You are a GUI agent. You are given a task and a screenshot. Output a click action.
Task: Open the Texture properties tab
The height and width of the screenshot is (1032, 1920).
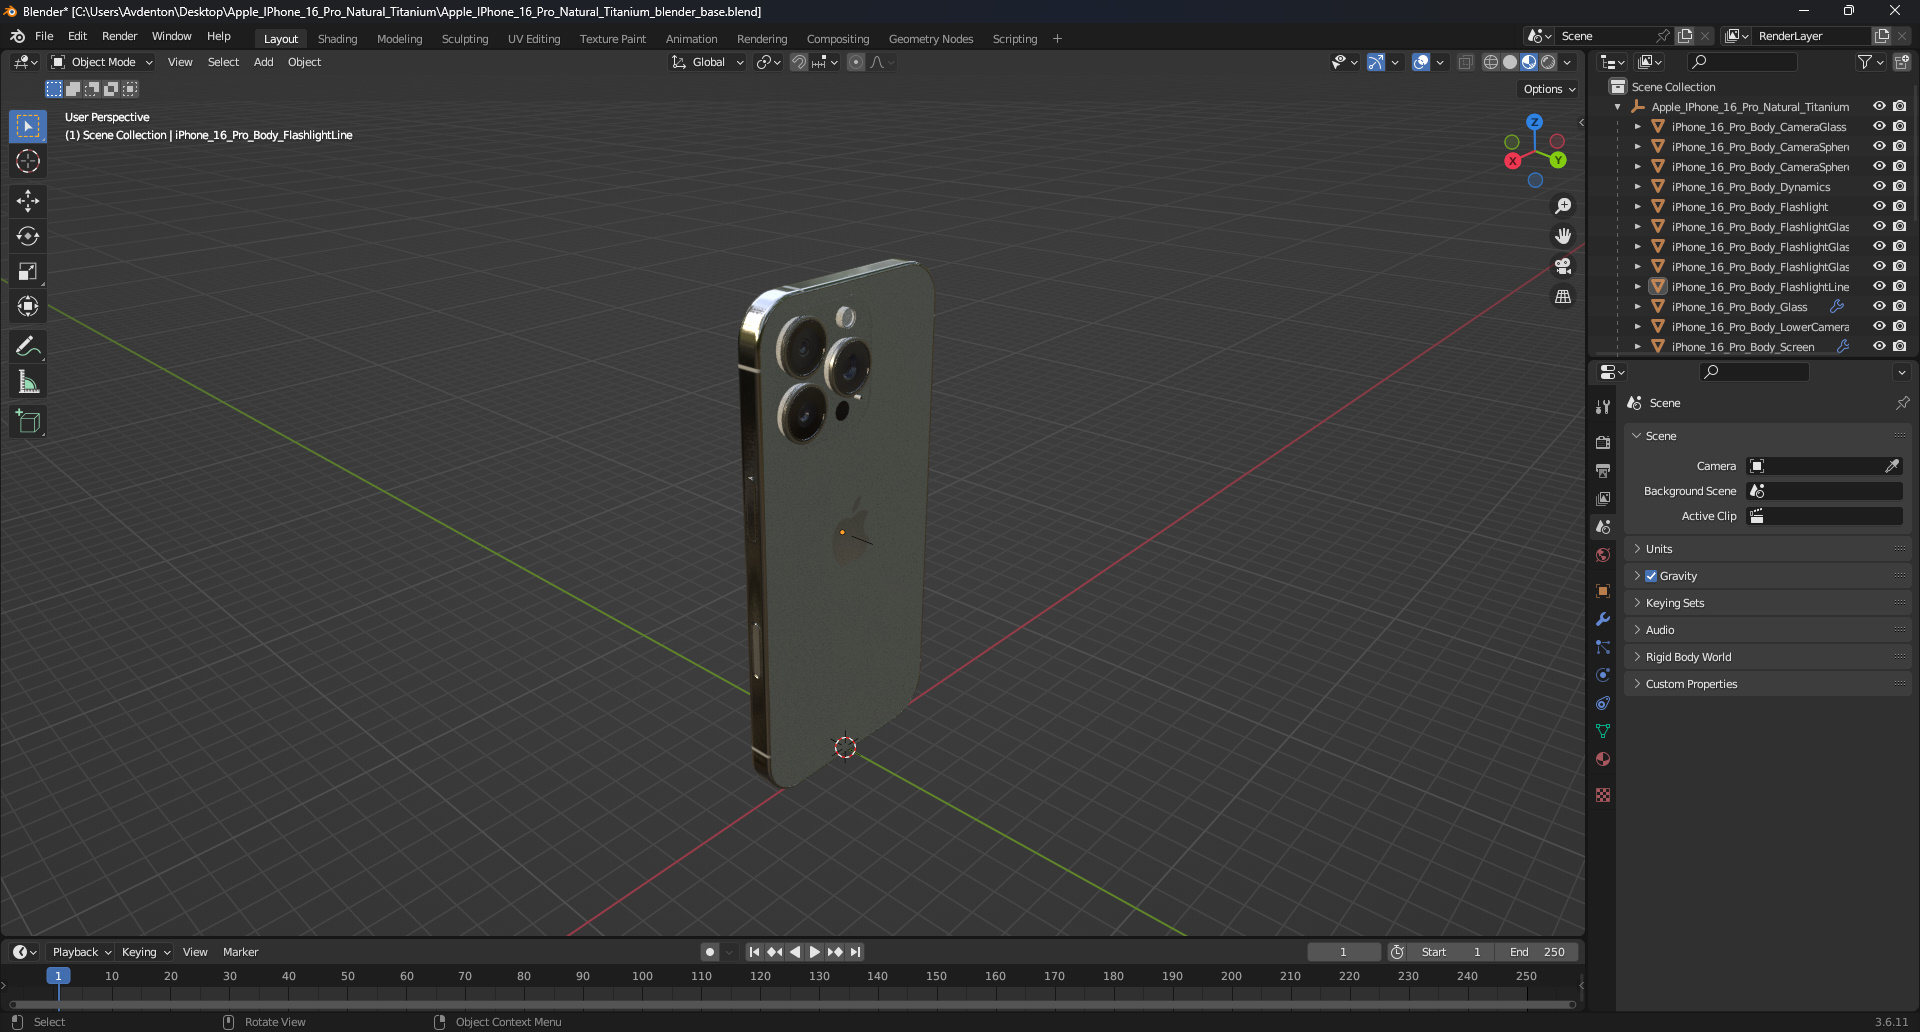pyautogui.click(x=1603, y=795)
